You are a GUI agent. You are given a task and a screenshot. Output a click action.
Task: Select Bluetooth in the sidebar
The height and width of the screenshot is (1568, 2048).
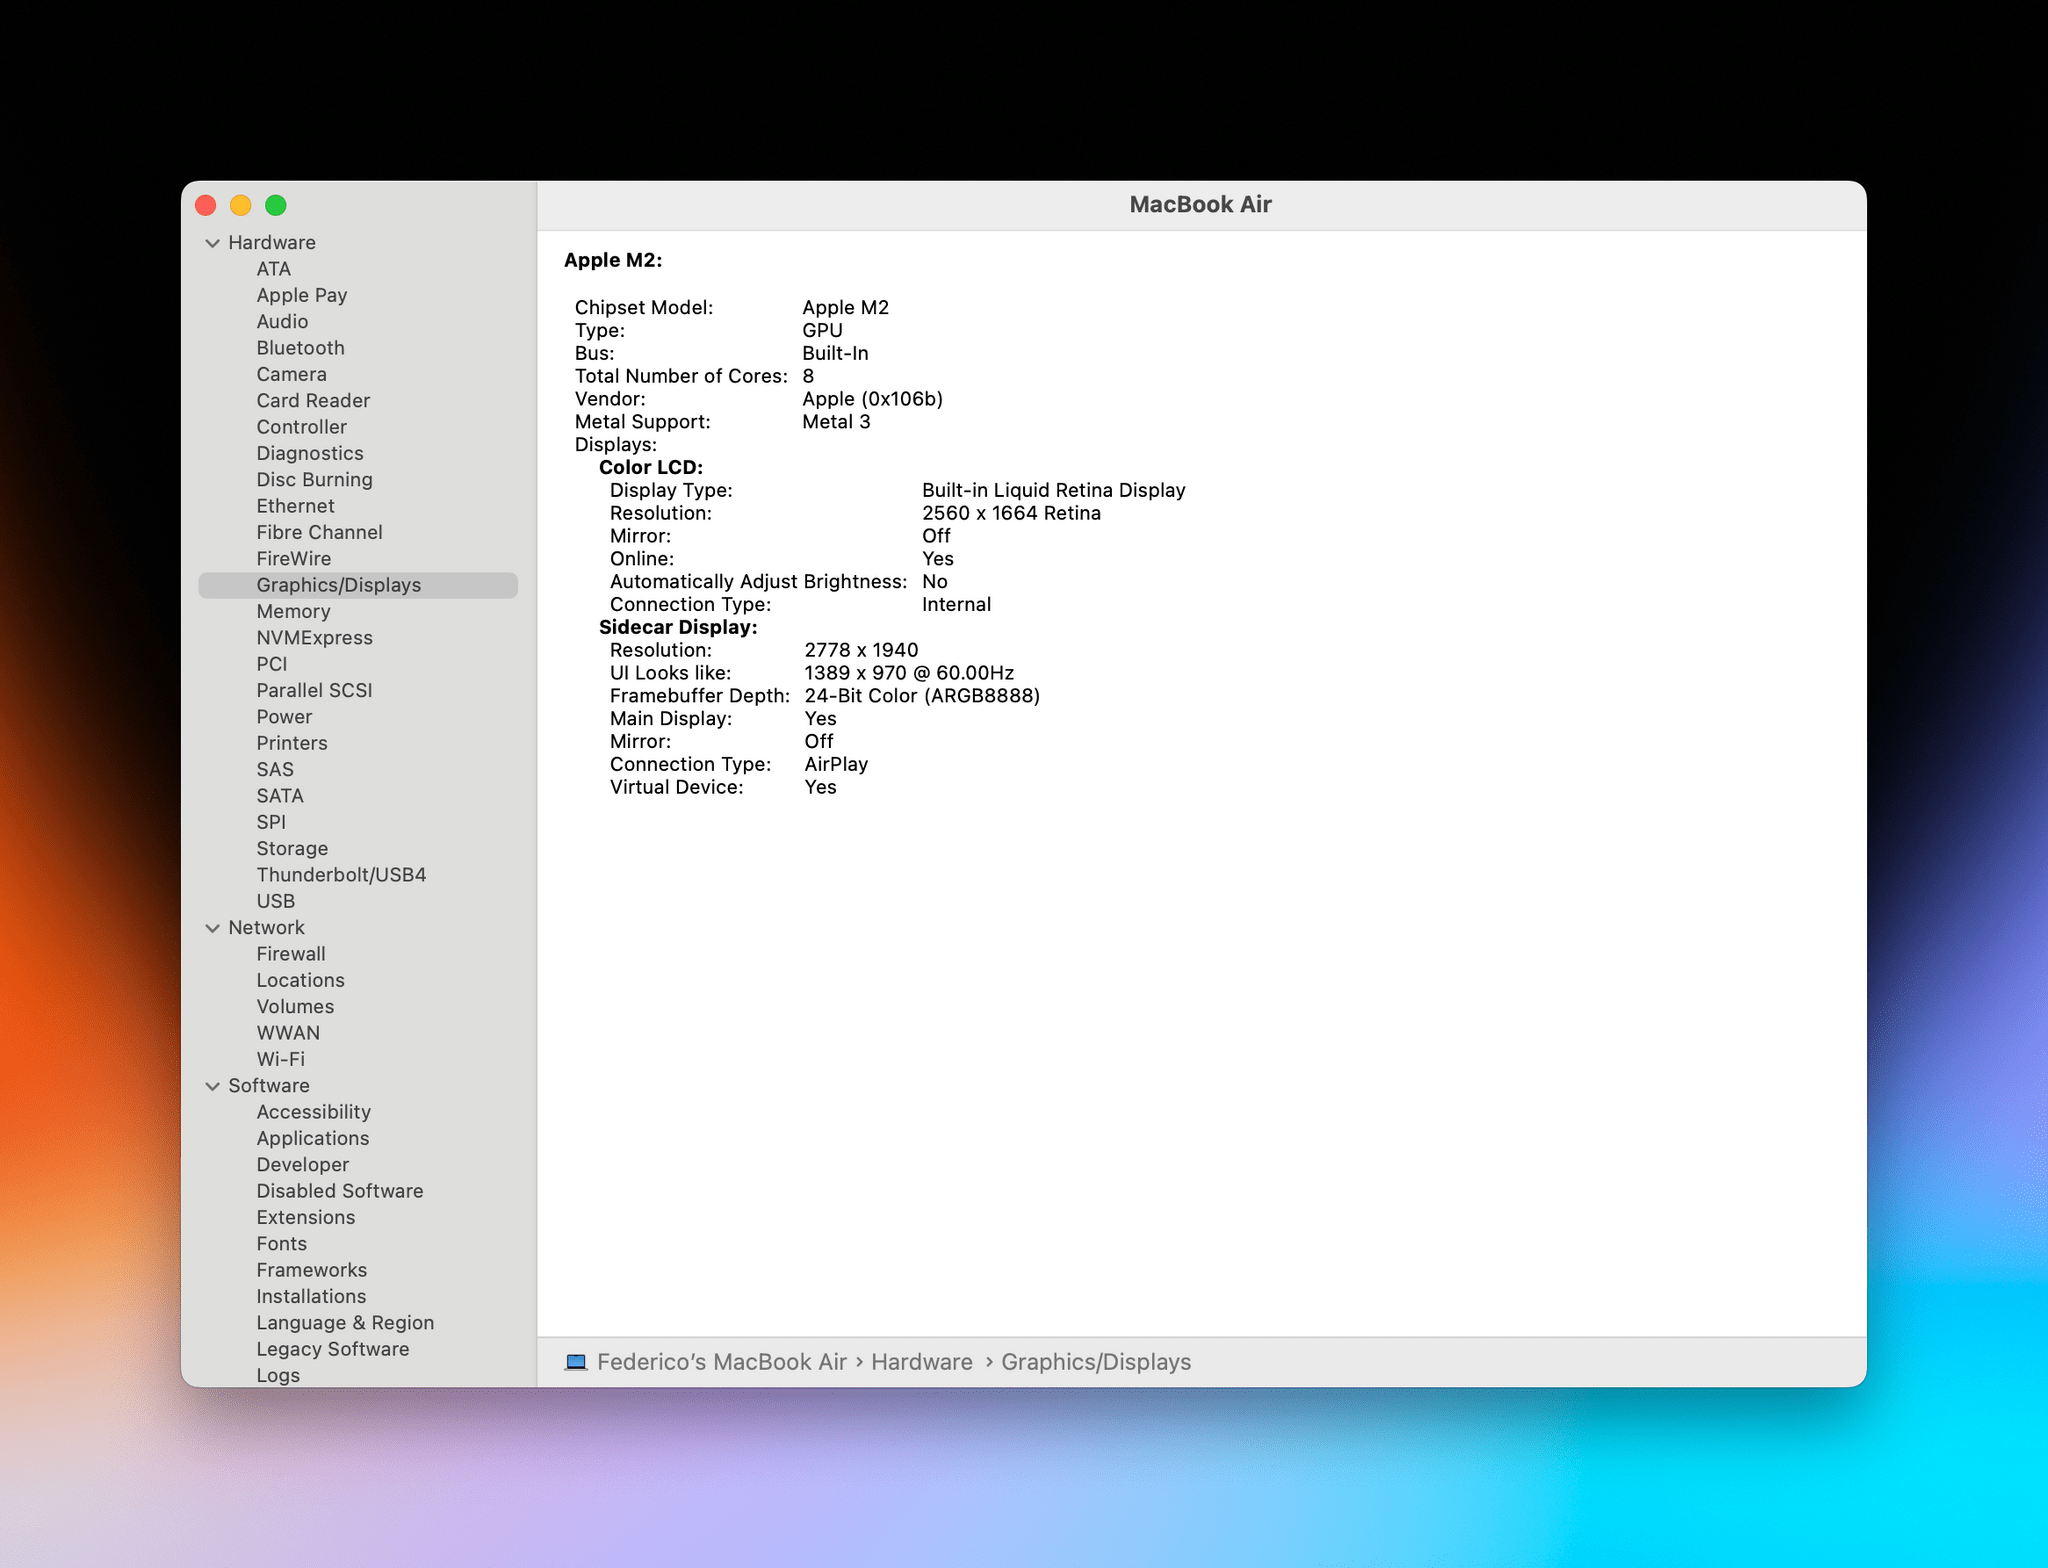300,348
